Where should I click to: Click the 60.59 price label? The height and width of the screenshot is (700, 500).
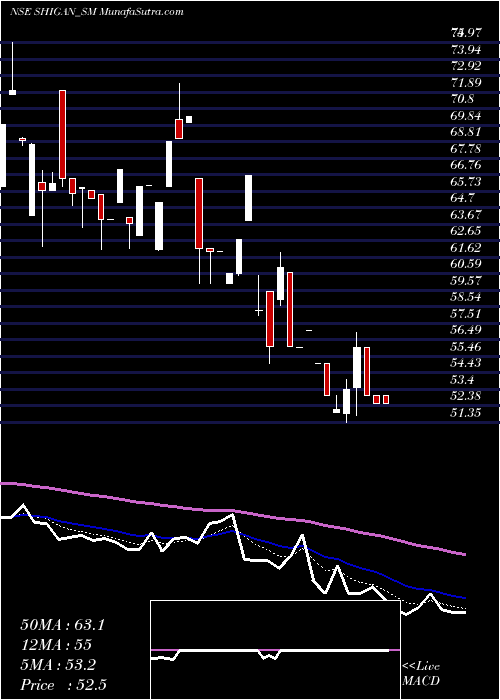pyautogui.click(x=466, y=264)
